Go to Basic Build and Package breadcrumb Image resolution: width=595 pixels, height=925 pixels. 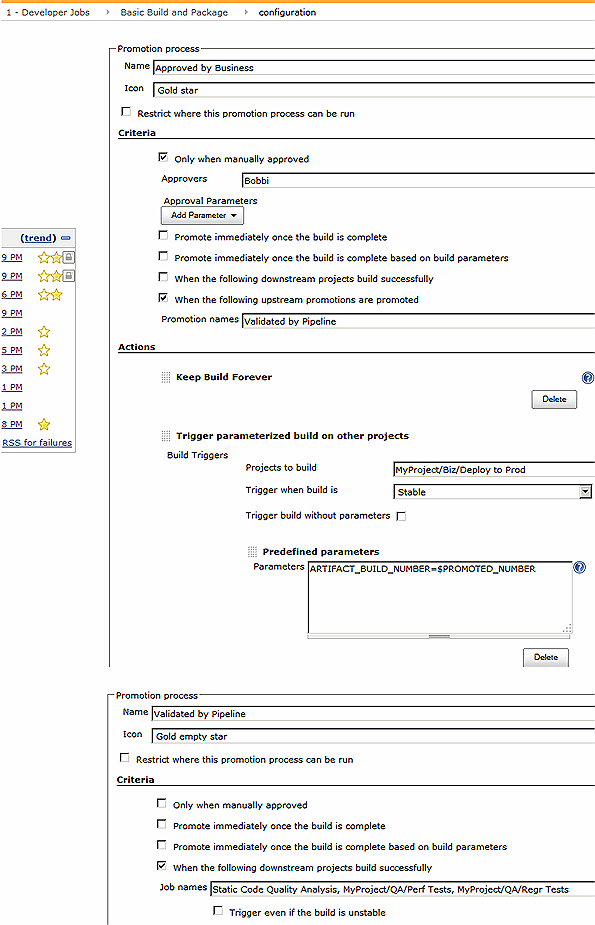(x=174, y=12)
